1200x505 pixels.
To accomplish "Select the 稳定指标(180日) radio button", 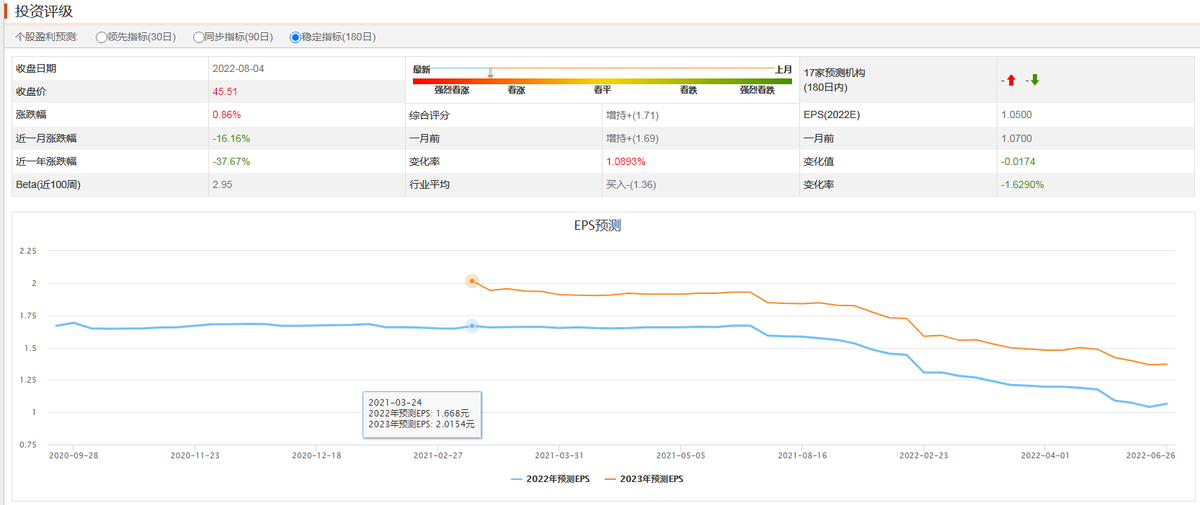I will click(295, 37).
